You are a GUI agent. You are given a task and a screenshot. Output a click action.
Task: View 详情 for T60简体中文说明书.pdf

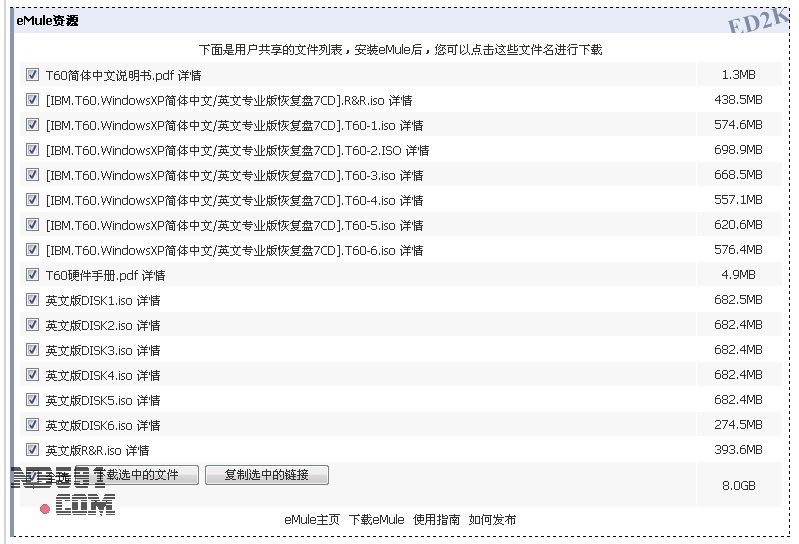click(x=190, y=75)
